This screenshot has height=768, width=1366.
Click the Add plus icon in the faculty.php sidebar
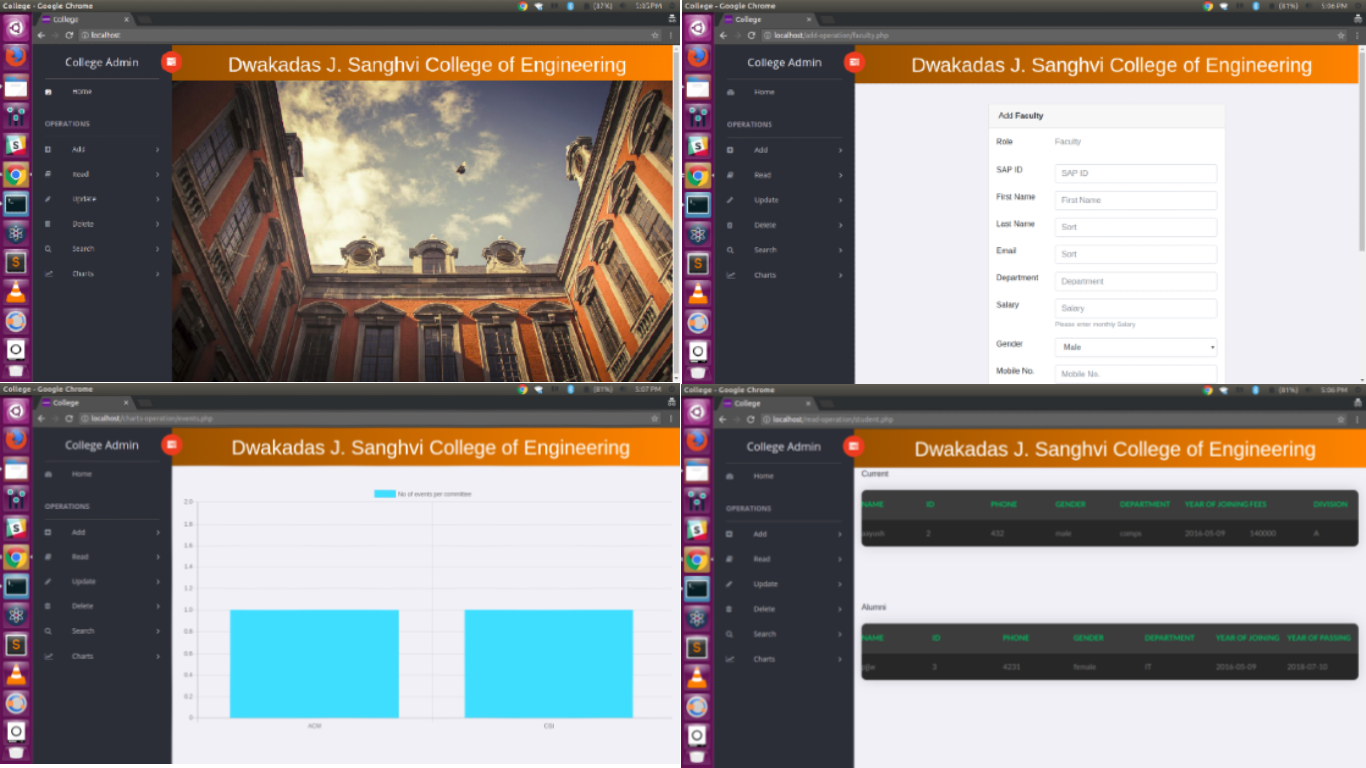tap(730, 150)
